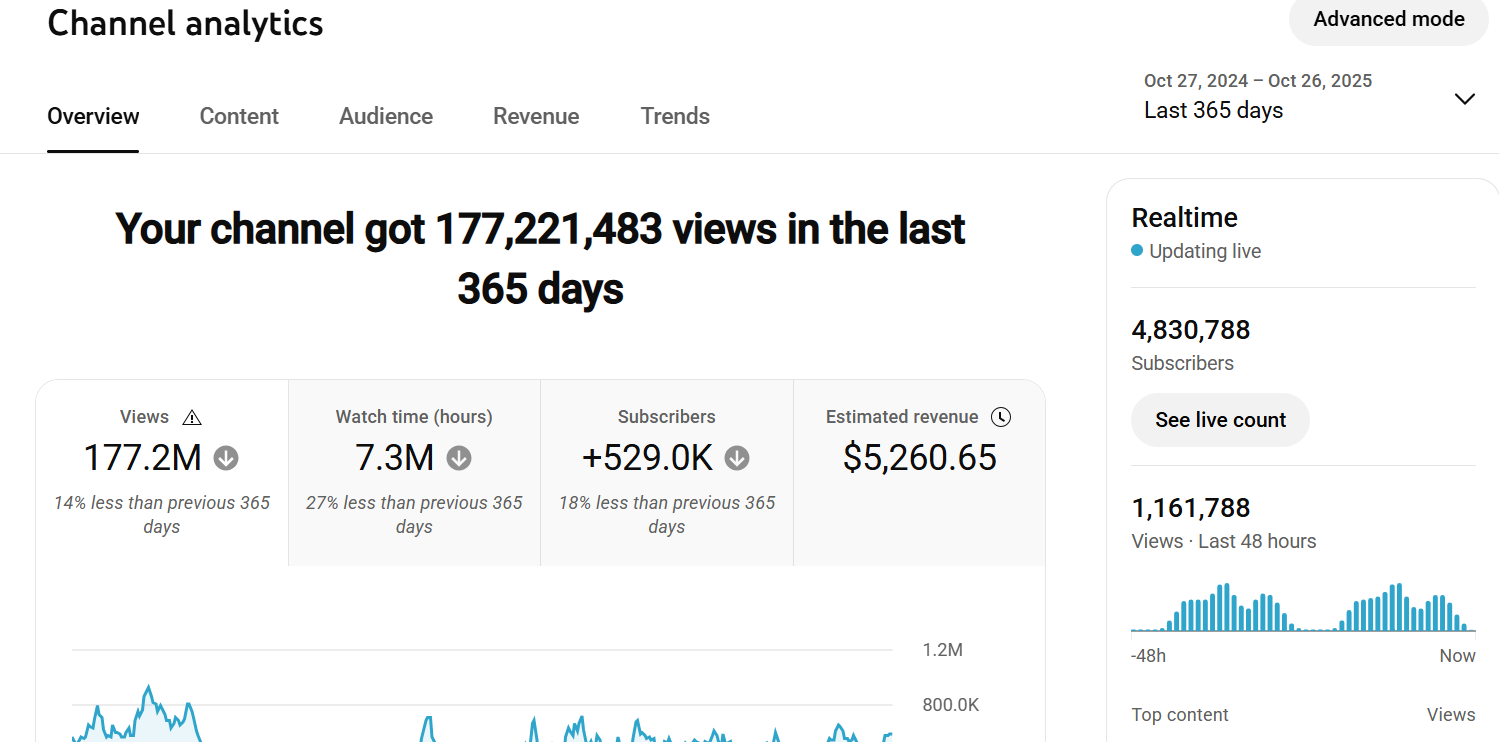Select the Watch time (hours) metric card

point(414,472)
